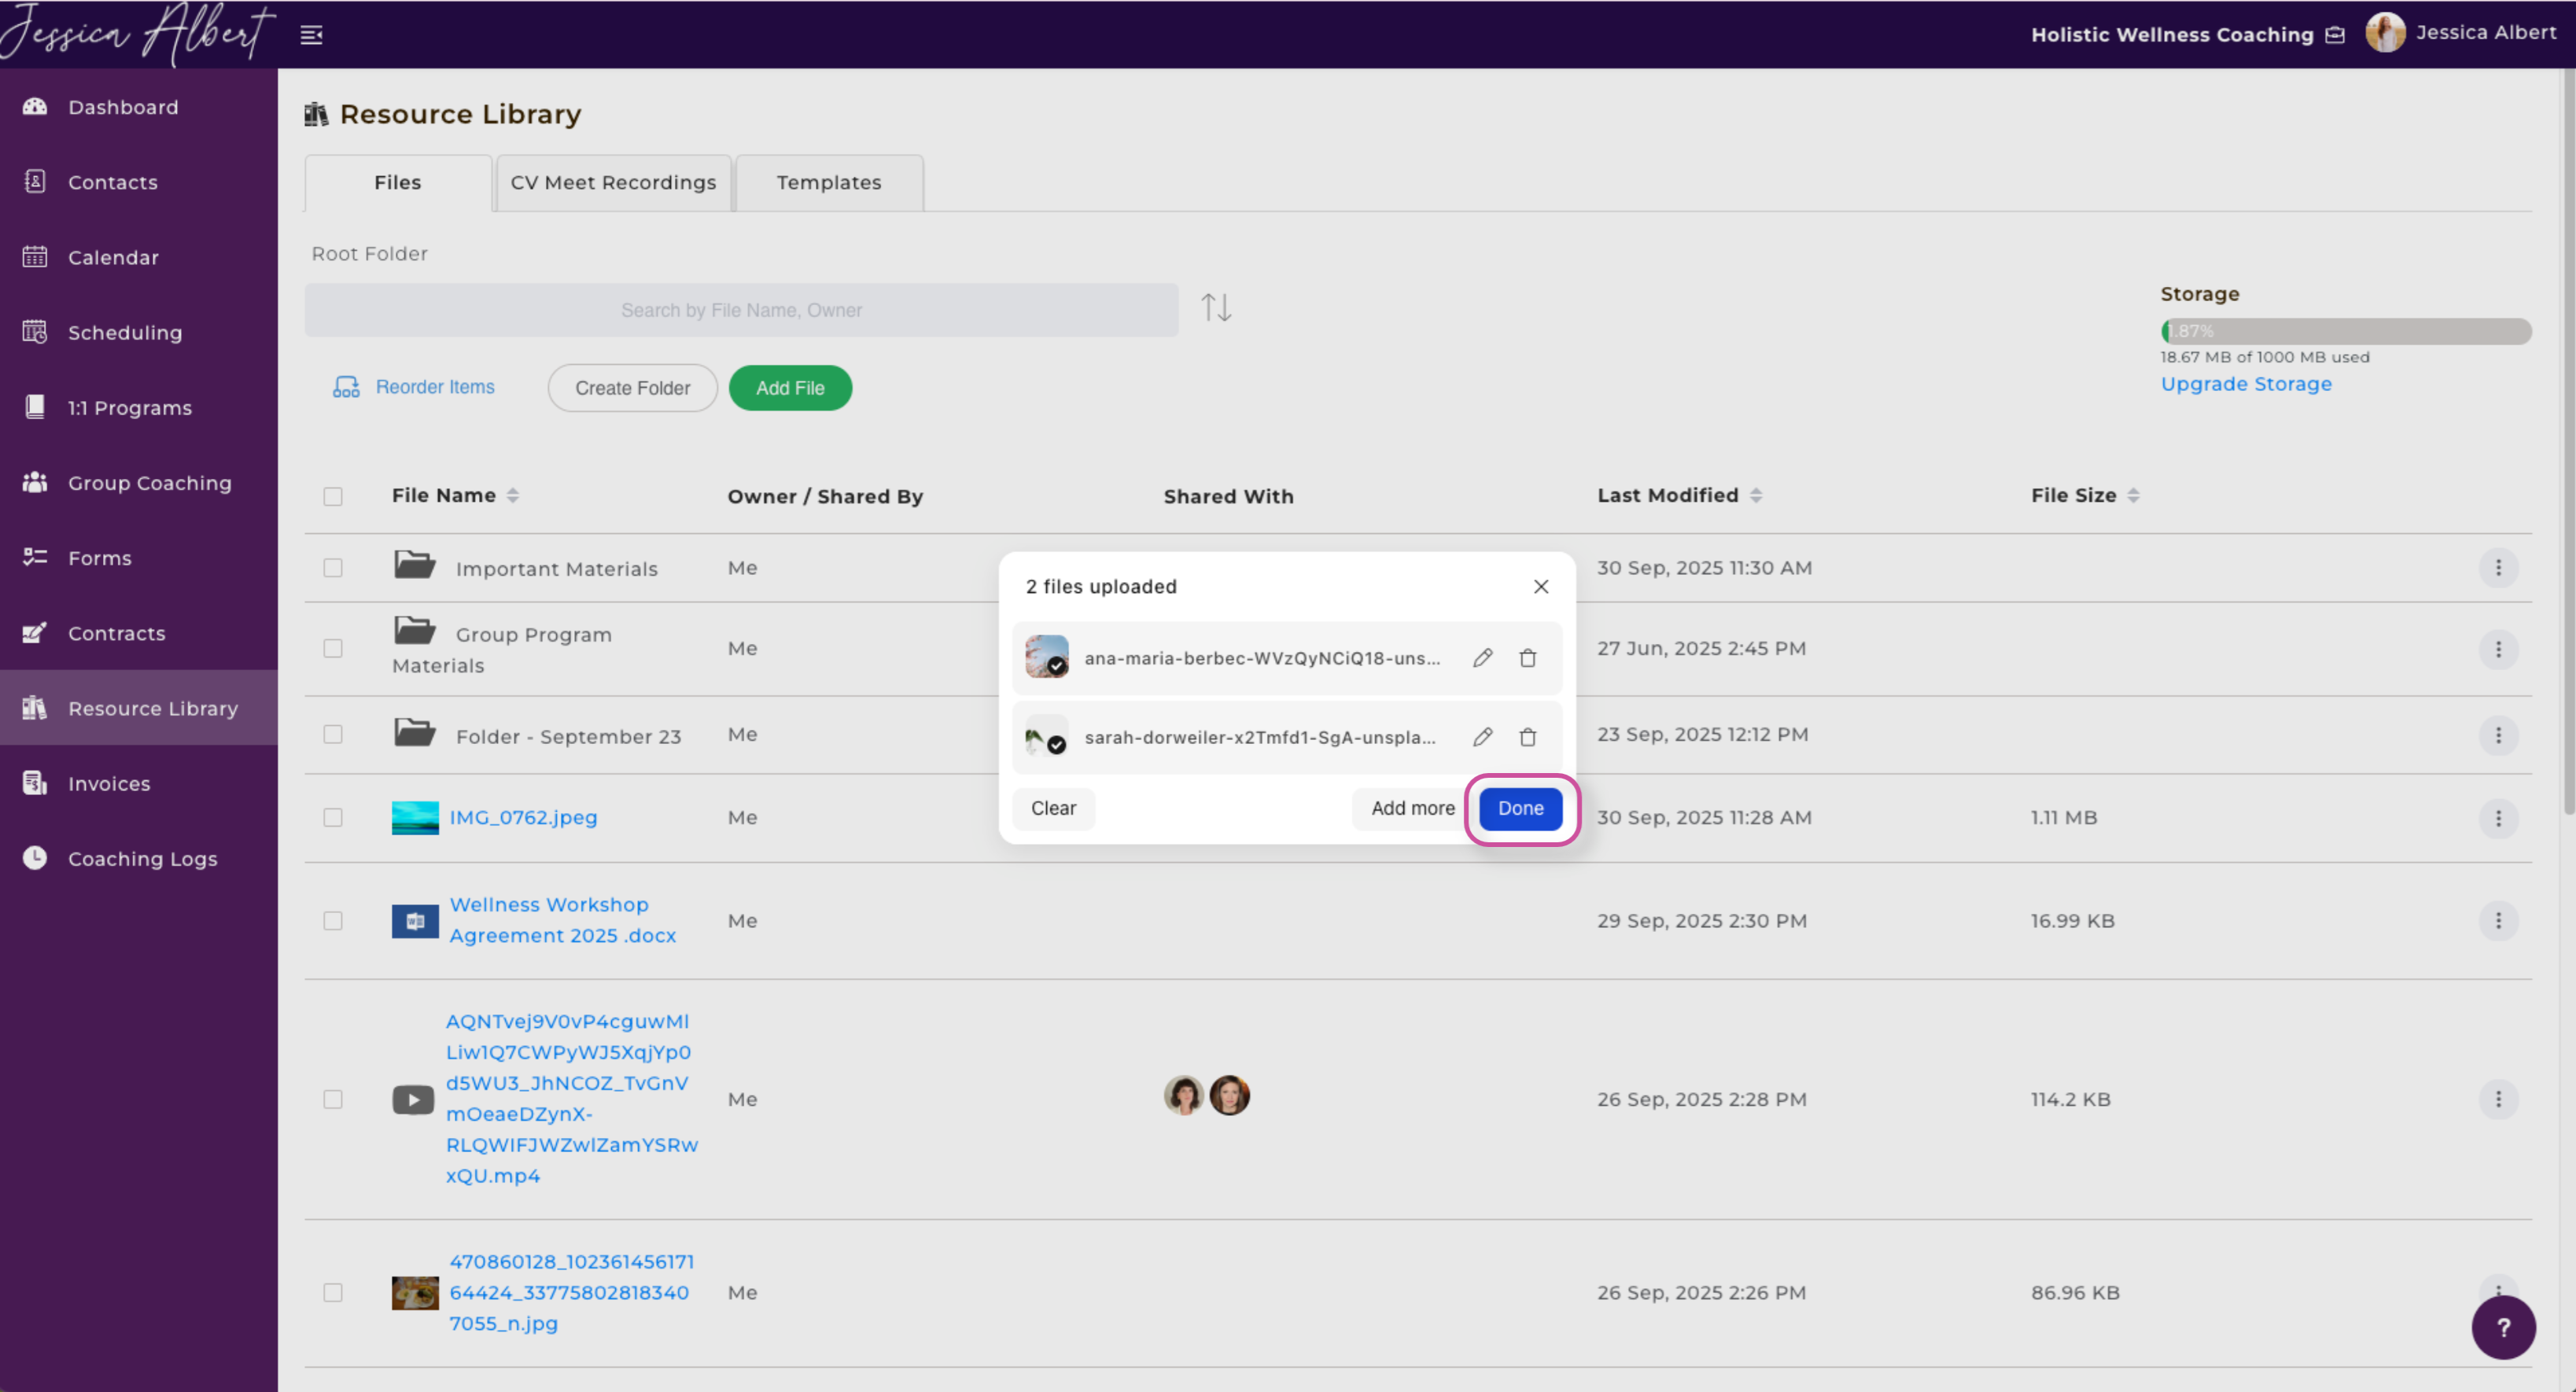The width and height of the screenshot is (2576, 1392).
Task: Click the Search by File Name field
Action: [x=741, y=310]
